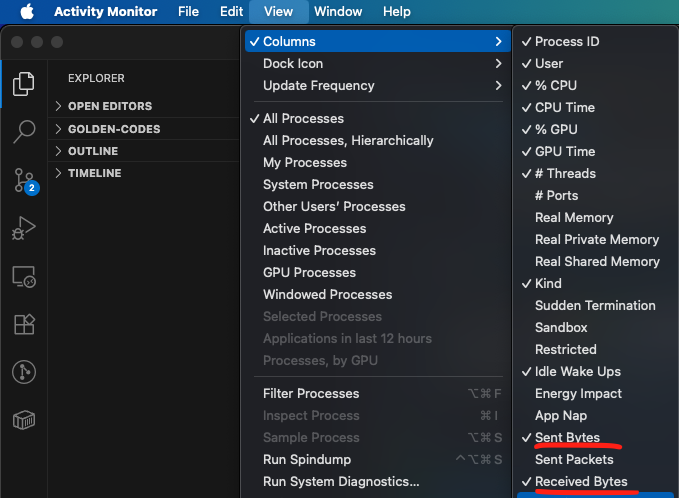Select Windowed Processes filter

pyautogui.click(x=378, y=295)
